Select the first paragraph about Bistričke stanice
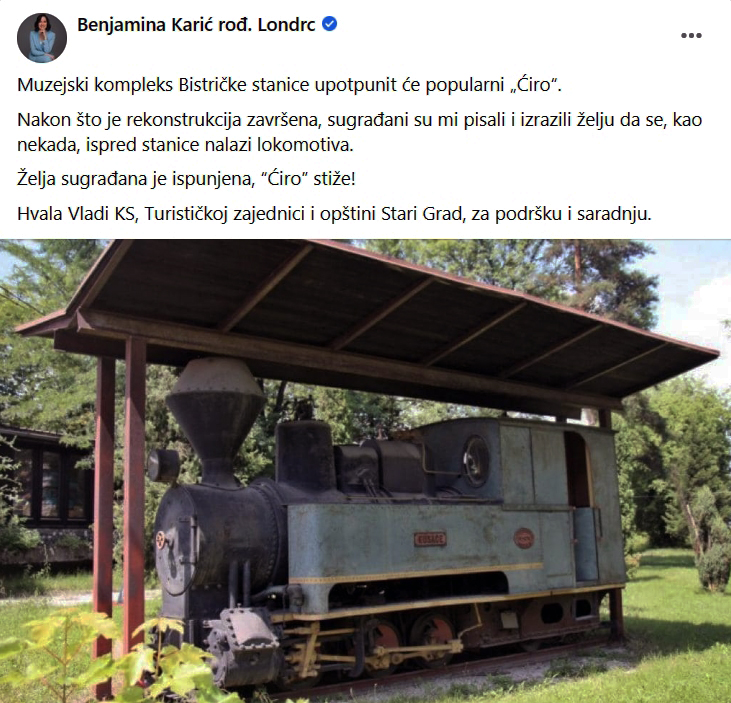 (289, 85)
